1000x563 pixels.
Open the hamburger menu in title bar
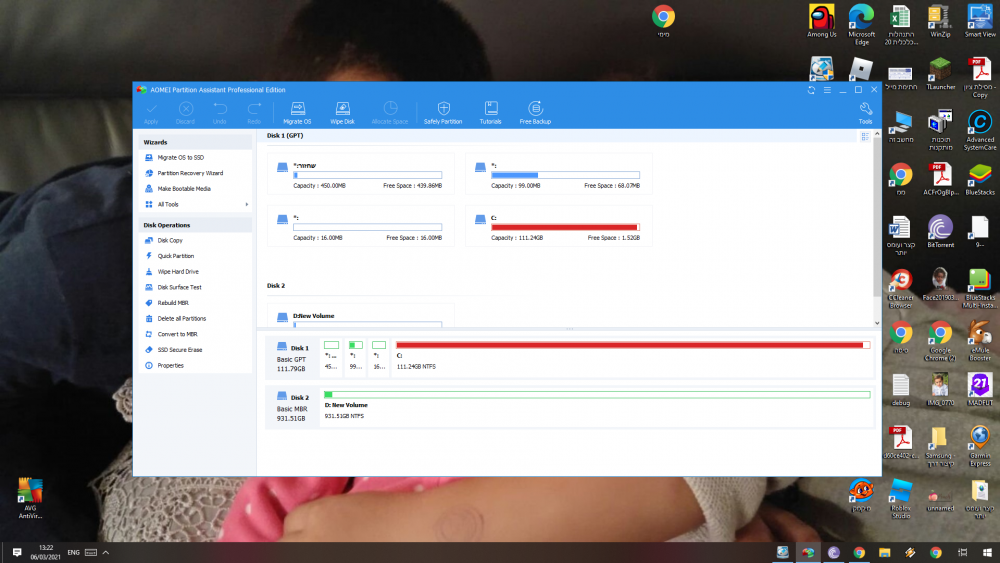(827, 90)
